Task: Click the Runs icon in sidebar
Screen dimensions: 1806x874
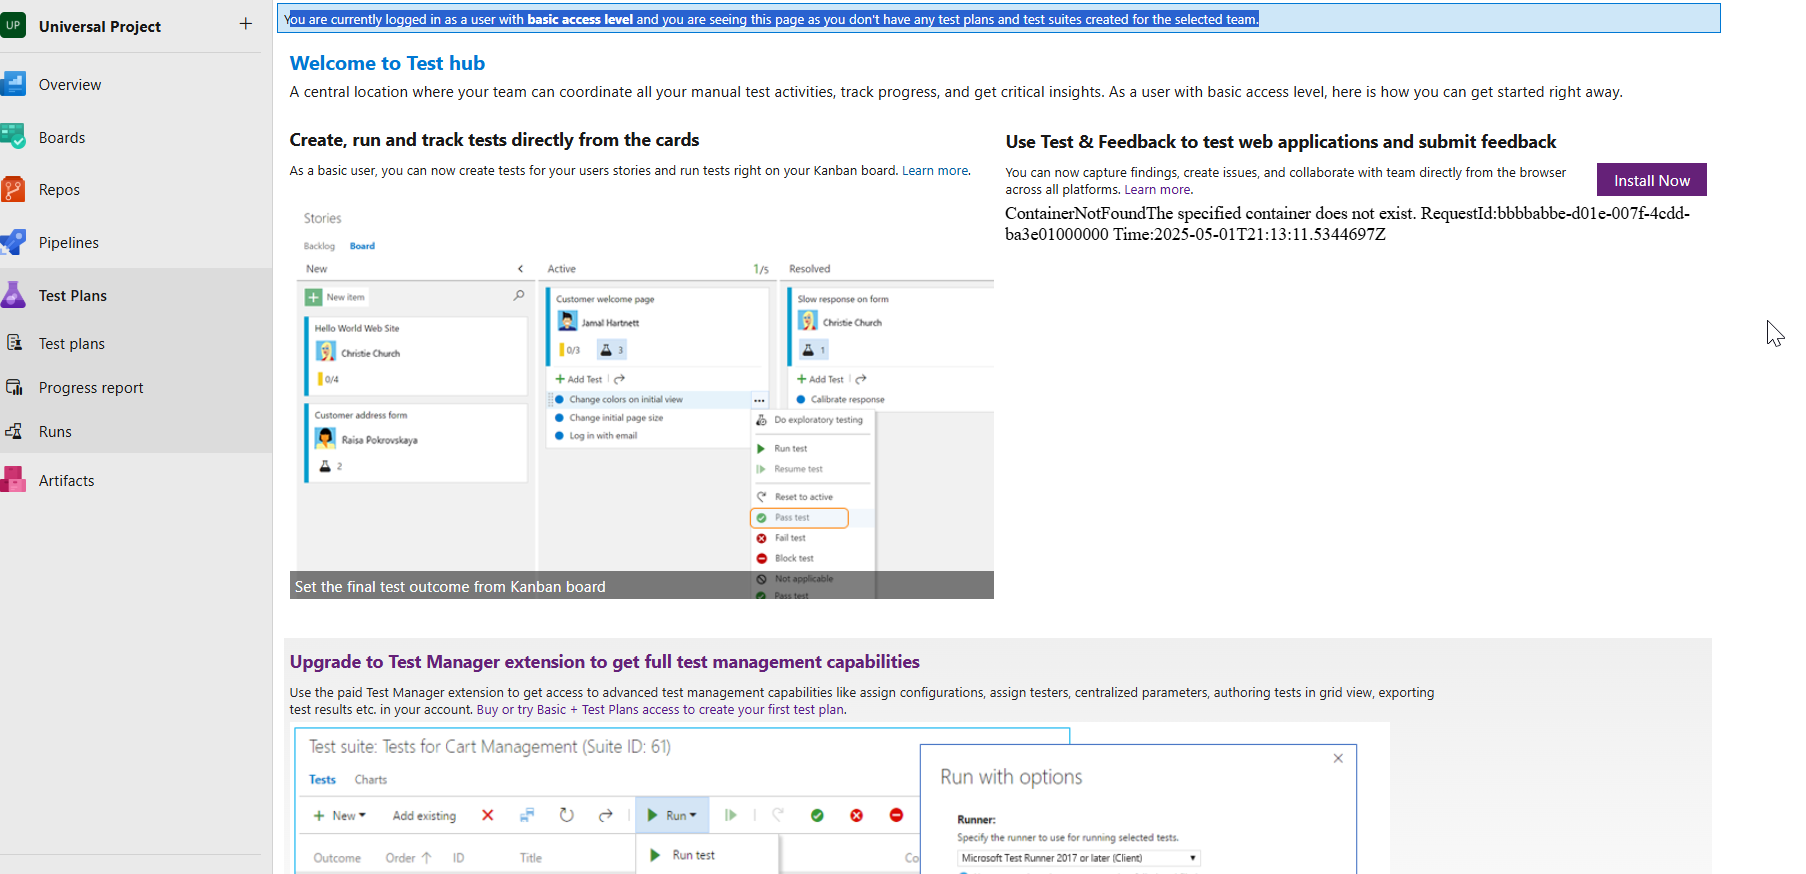Action: pos(14,431)
